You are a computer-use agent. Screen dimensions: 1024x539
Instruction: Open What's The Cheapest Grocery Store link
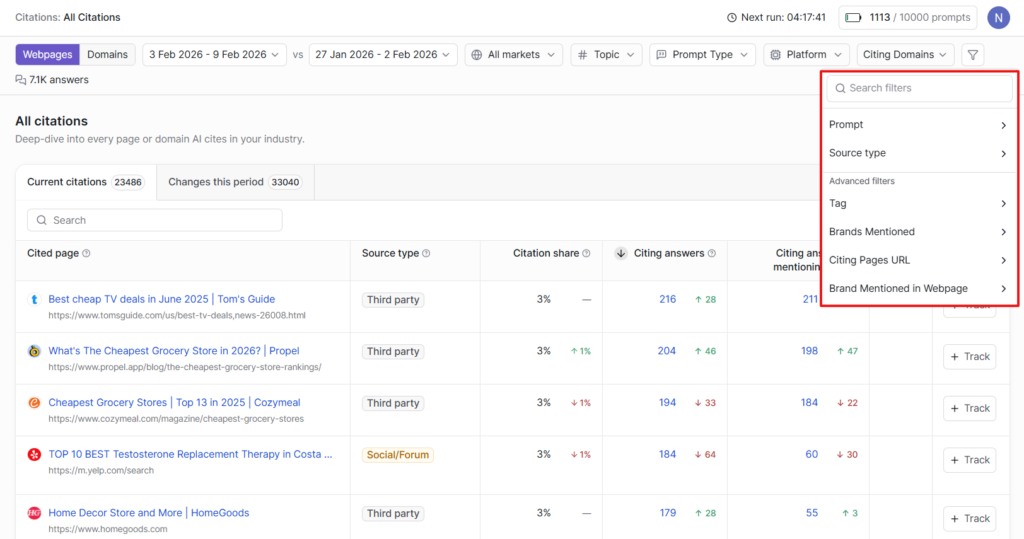[x=174, y=351]
